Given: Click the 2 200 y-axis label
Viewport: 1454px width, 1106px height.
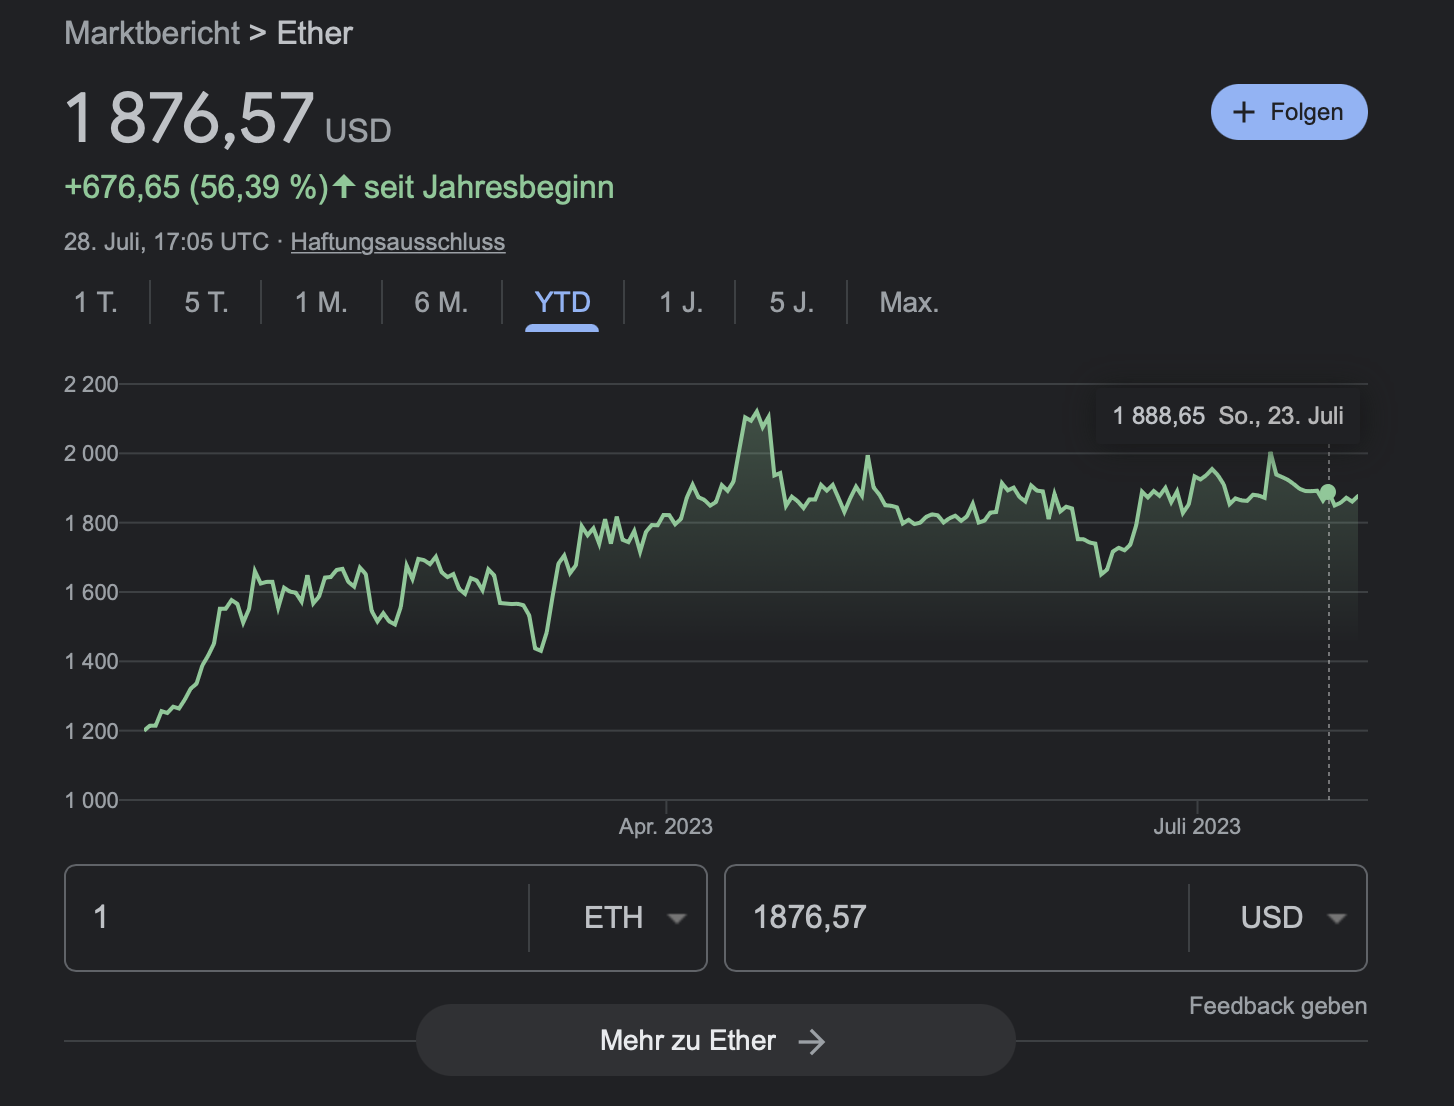Looking at the screenshot, I should click(x=91, y=385).
